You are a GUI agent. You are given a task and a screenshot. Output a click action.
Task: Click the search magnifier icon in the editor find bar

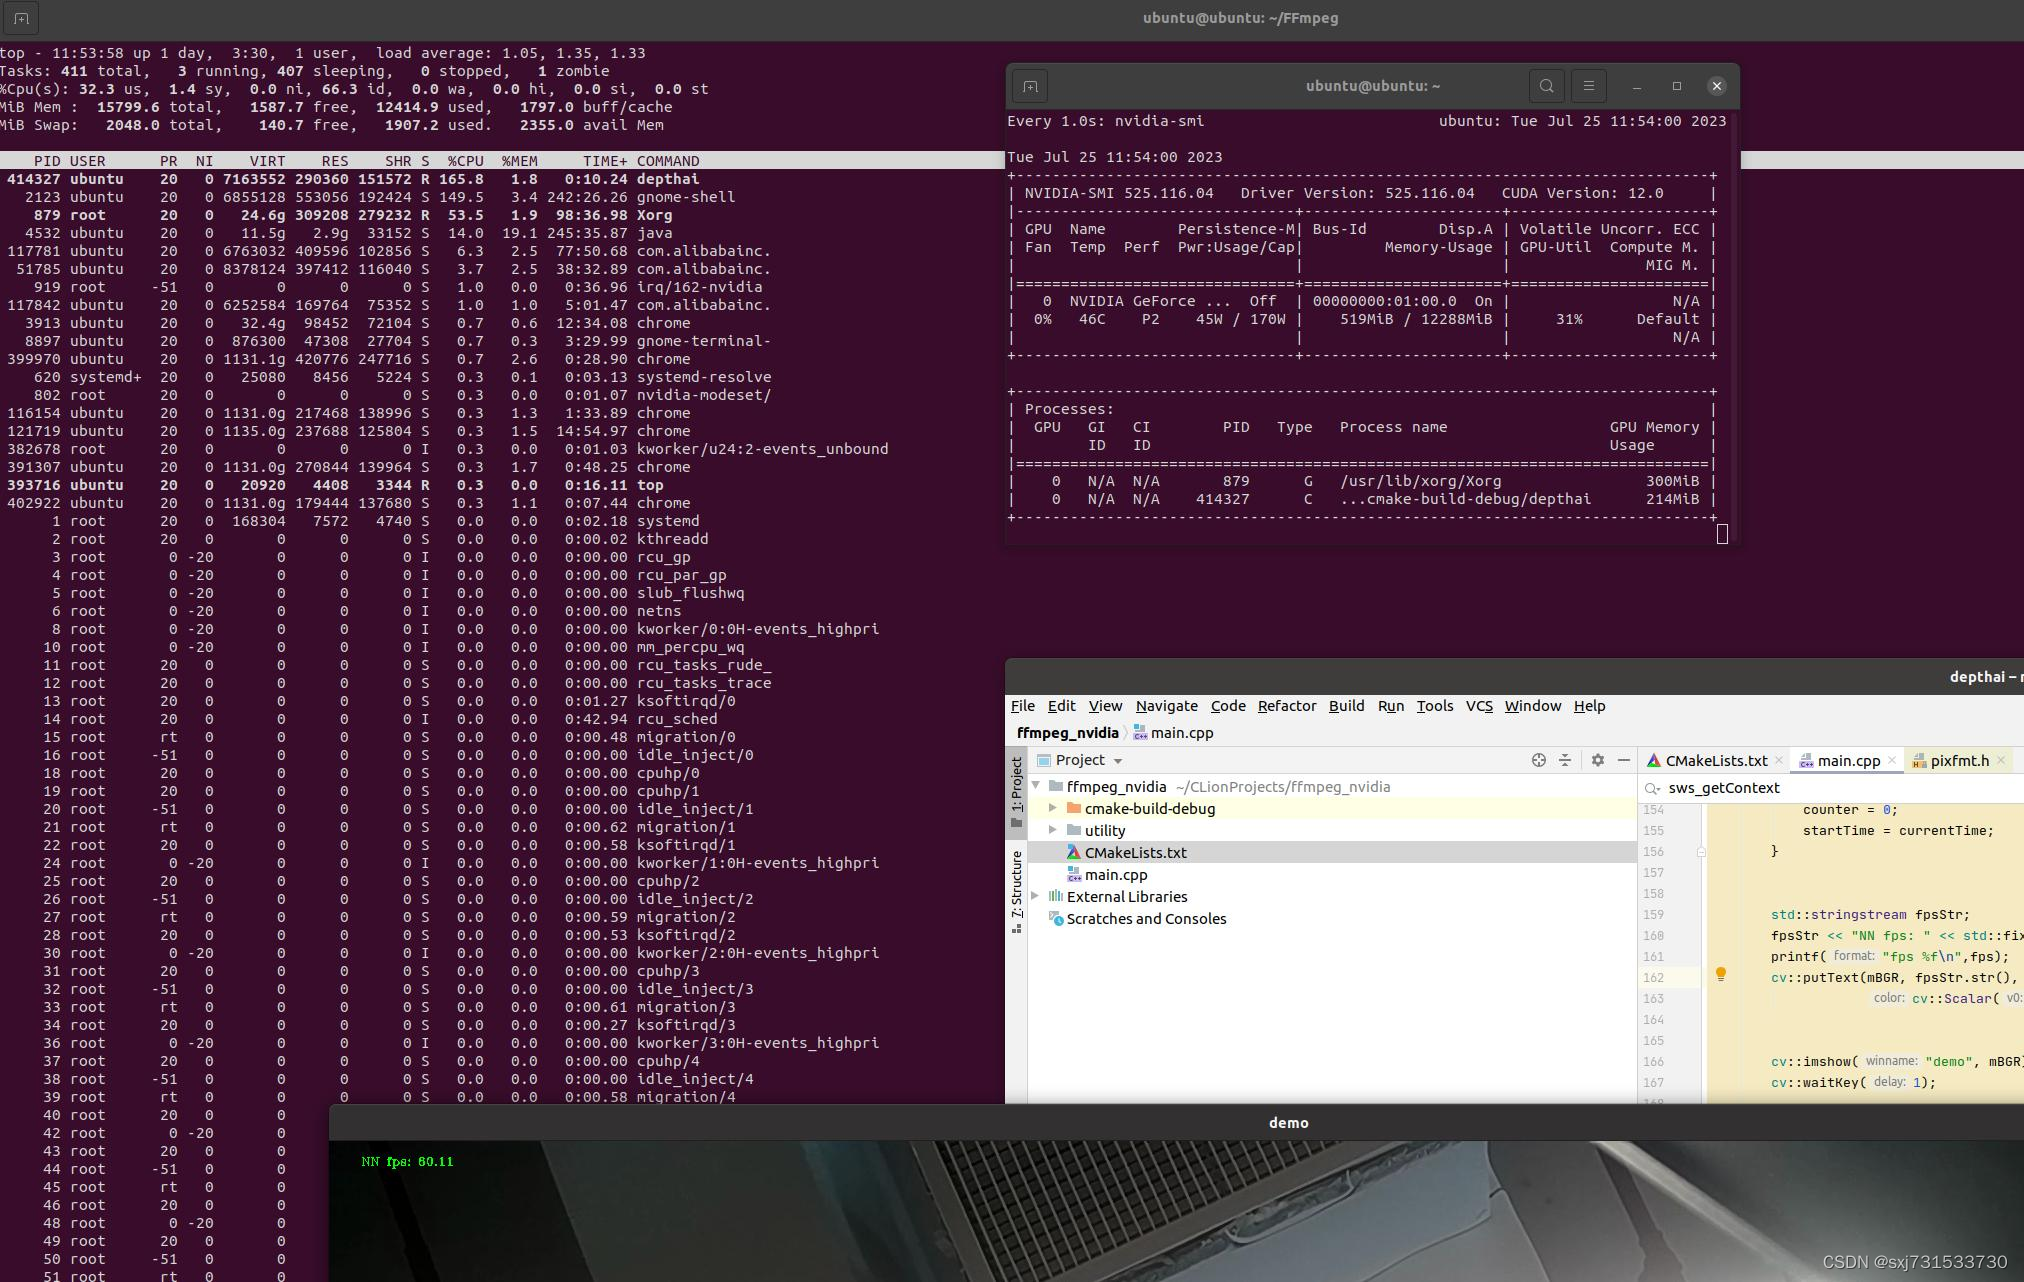point(1652,788)
